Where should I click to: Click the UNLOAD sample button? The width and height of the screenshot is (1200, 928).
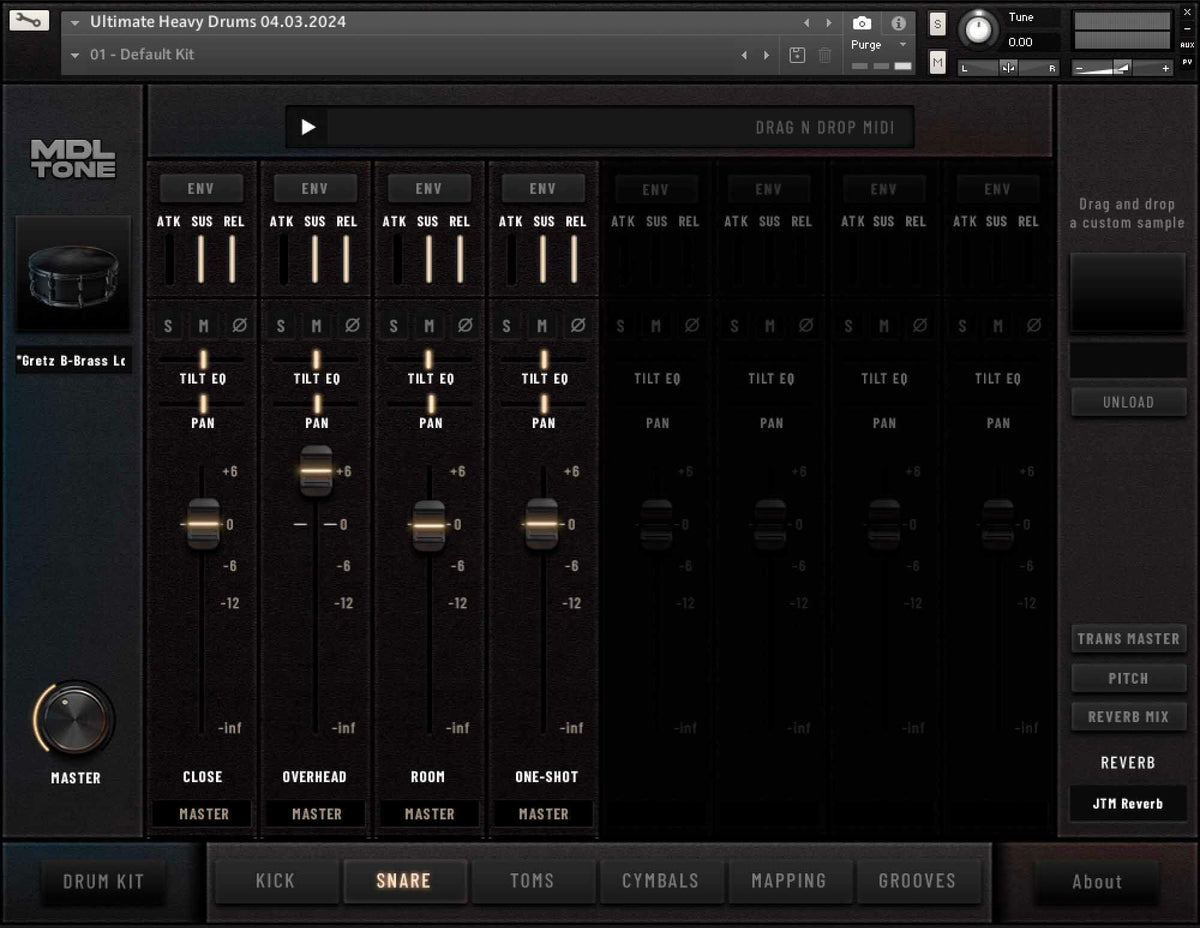tap(1128, 402)
